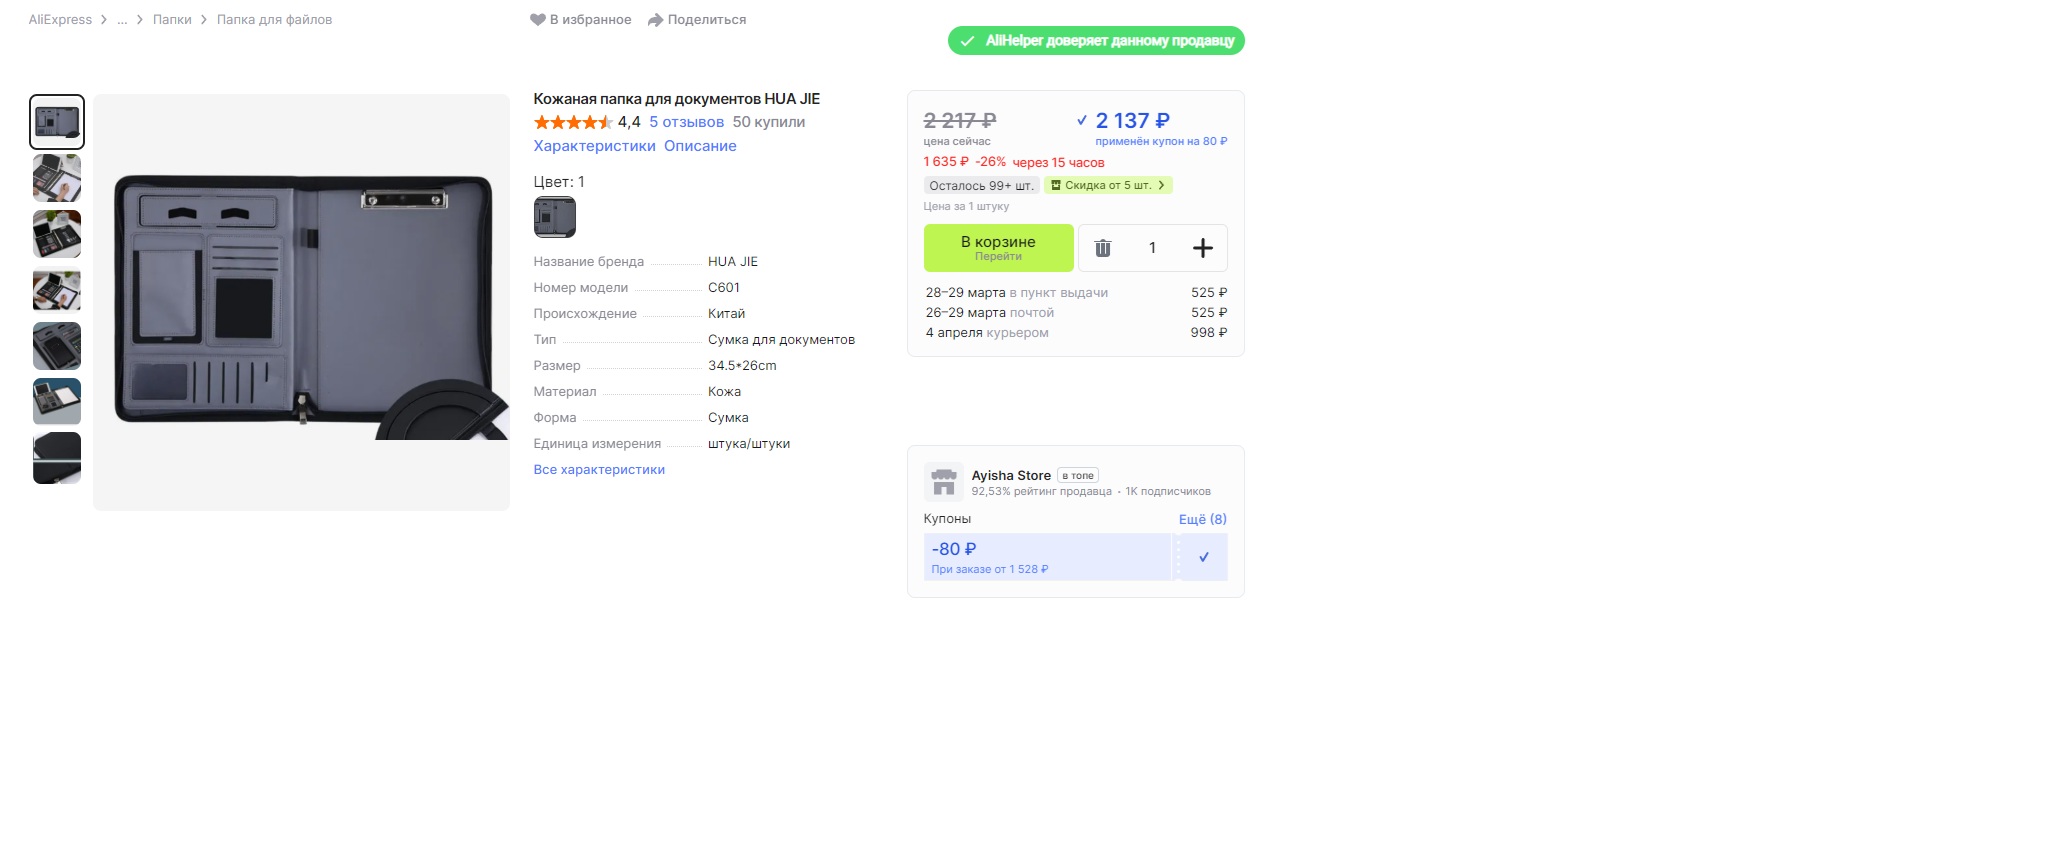Image resolution: width=2064 pixels, height=864 pixels.
Task: Jump to the Характеристики section
Action: pos(594,146)
